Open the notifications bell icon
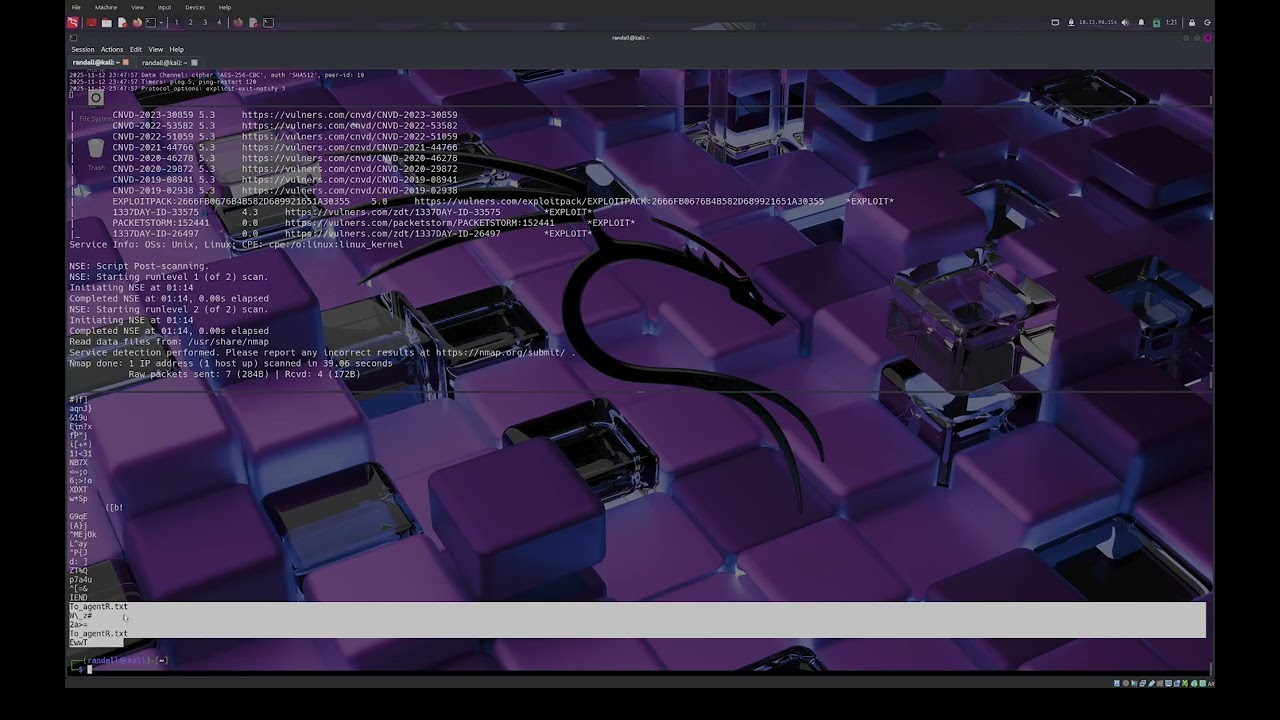The image size is (1280, 720). pos(1141,22)
